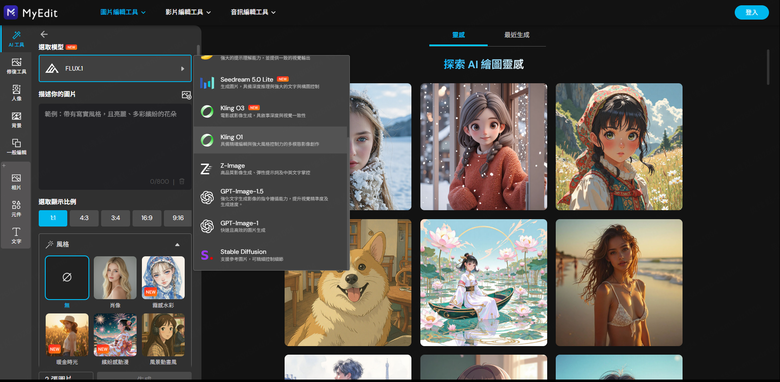Click the 風格 magic wand icon
780x382 pixels.
tap(49, 245)
